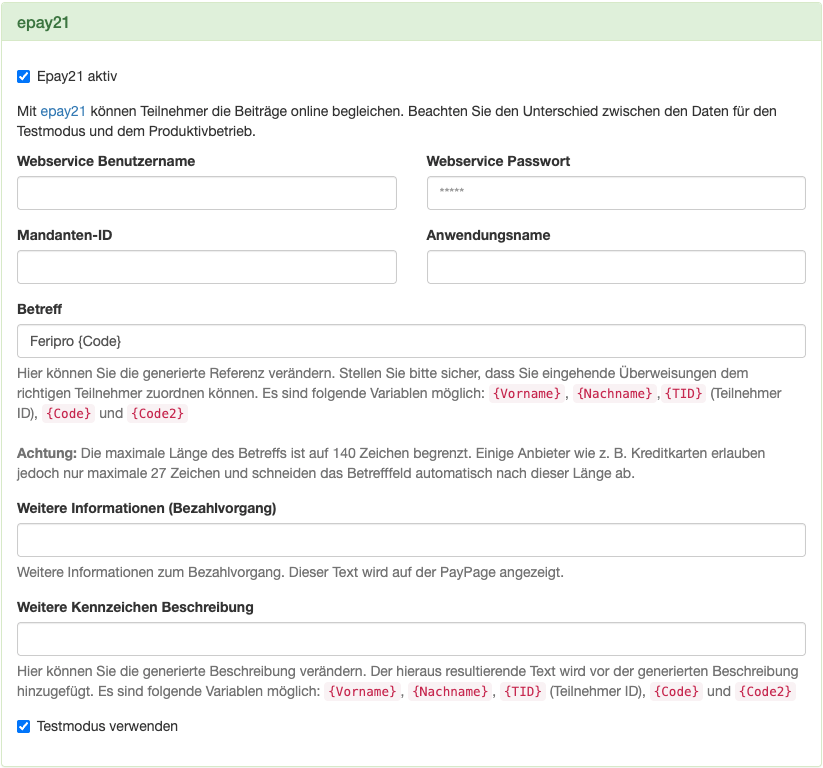823x768 pixels.
Task: Click {Code2} variable in Beschreibung help
Action: click(765, 691)
